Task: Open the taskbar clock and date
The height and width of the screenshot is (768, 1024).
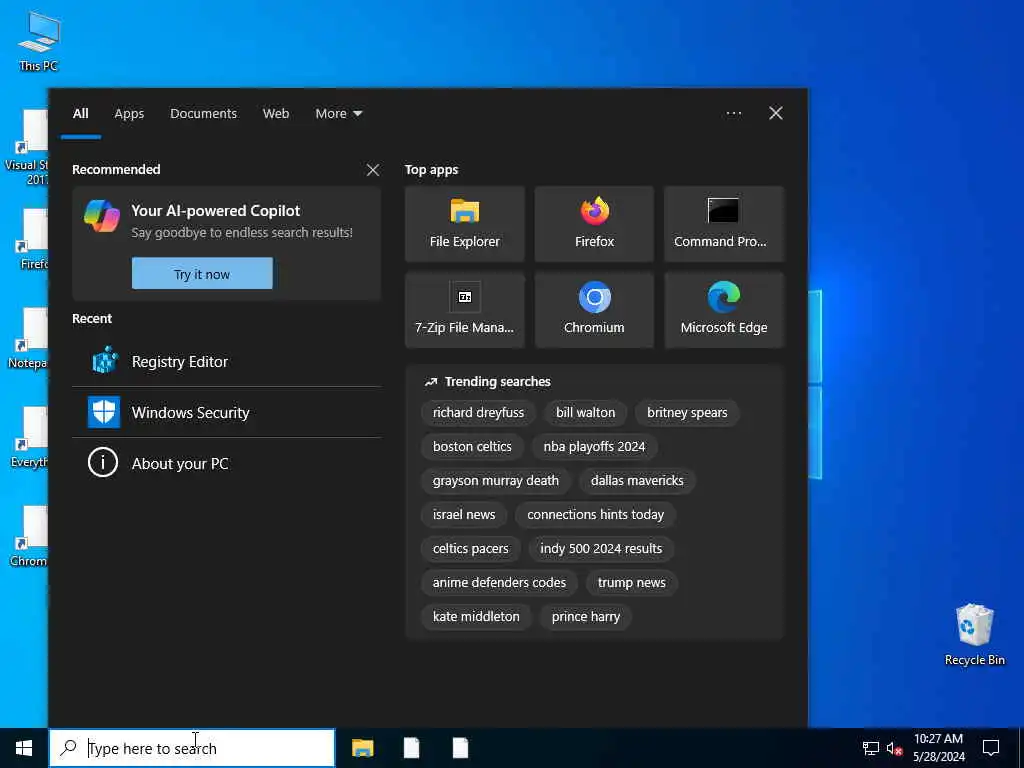Action: [938, 748]
